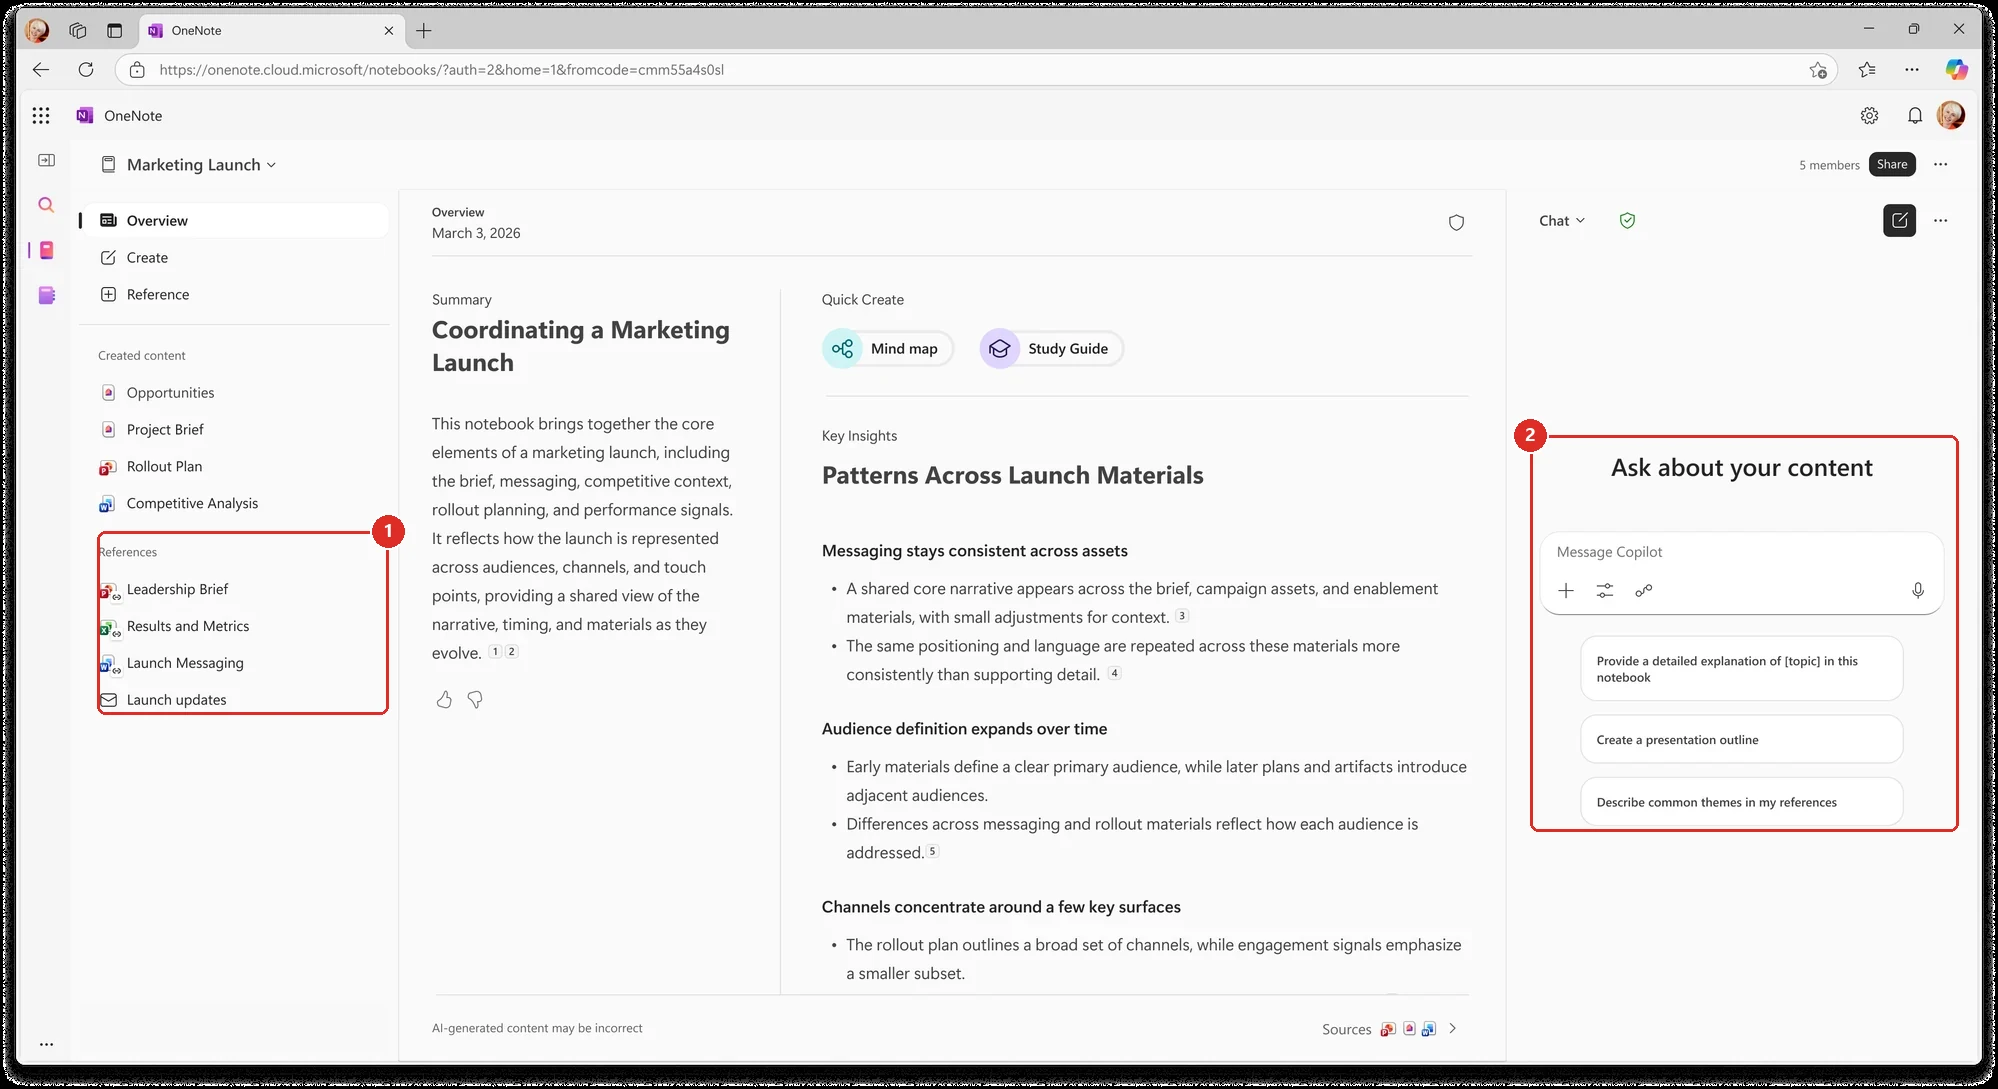Select the Overview section
Image resolution: width=1998 pixels, height=1089 pixels.
[235, 221]
